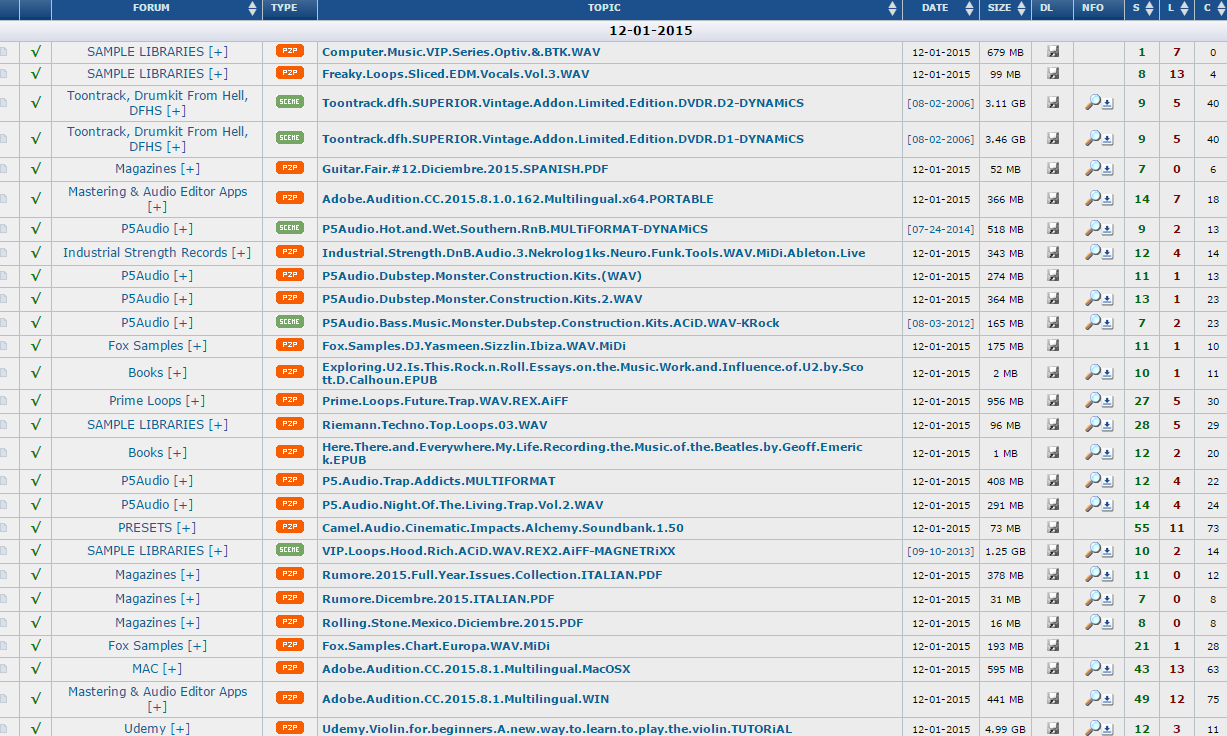Image resolution: width=1227 pixels, height=736 pixels.
Task: Click DL floppy icon for Prime.Loops.Future.Trap
Action: (1053, 401)
